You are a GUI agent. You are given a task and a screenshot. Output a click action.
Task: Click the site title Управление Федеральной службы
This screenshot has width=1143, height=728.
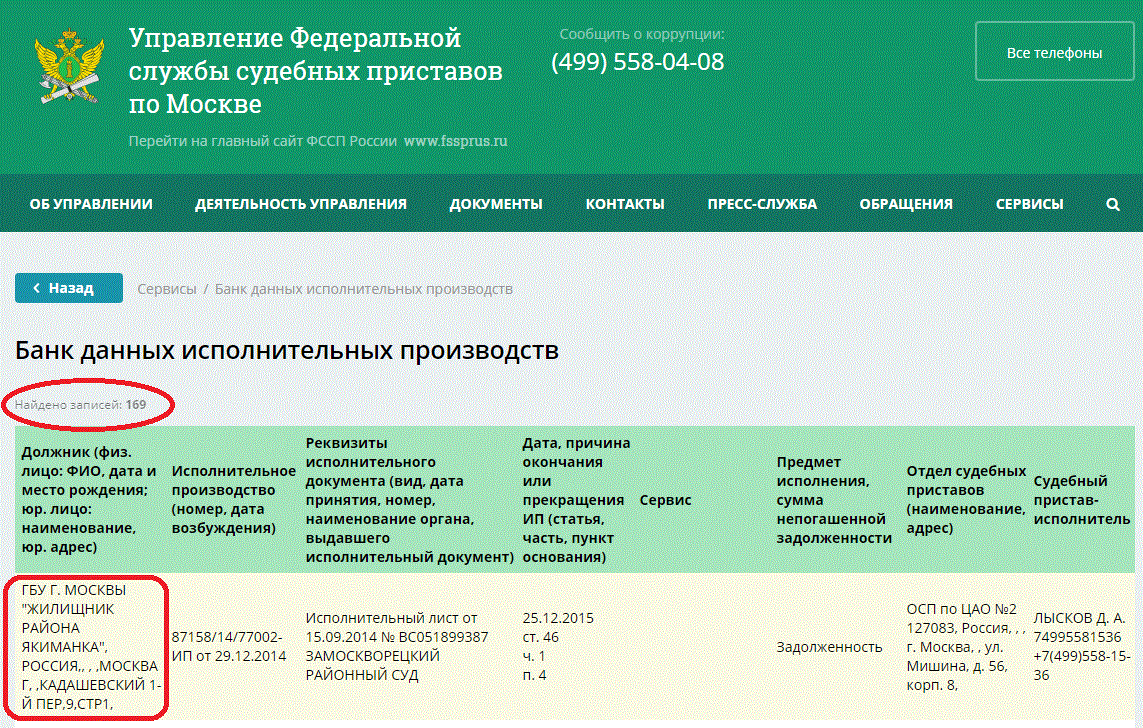[x=316, y=71]
